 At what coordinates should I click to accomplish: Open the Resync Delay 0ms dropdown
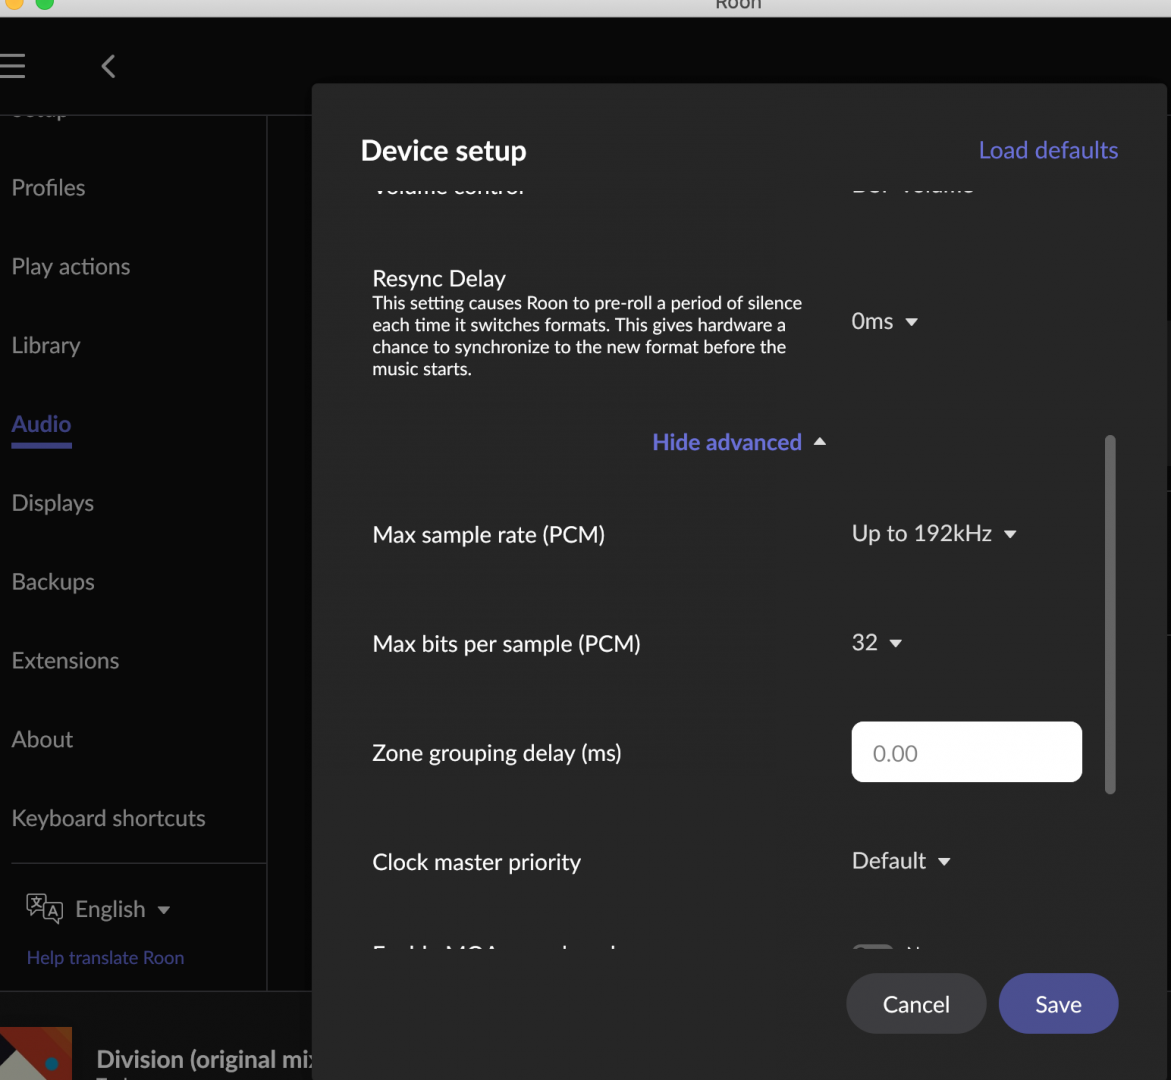(x=884, y=322)
